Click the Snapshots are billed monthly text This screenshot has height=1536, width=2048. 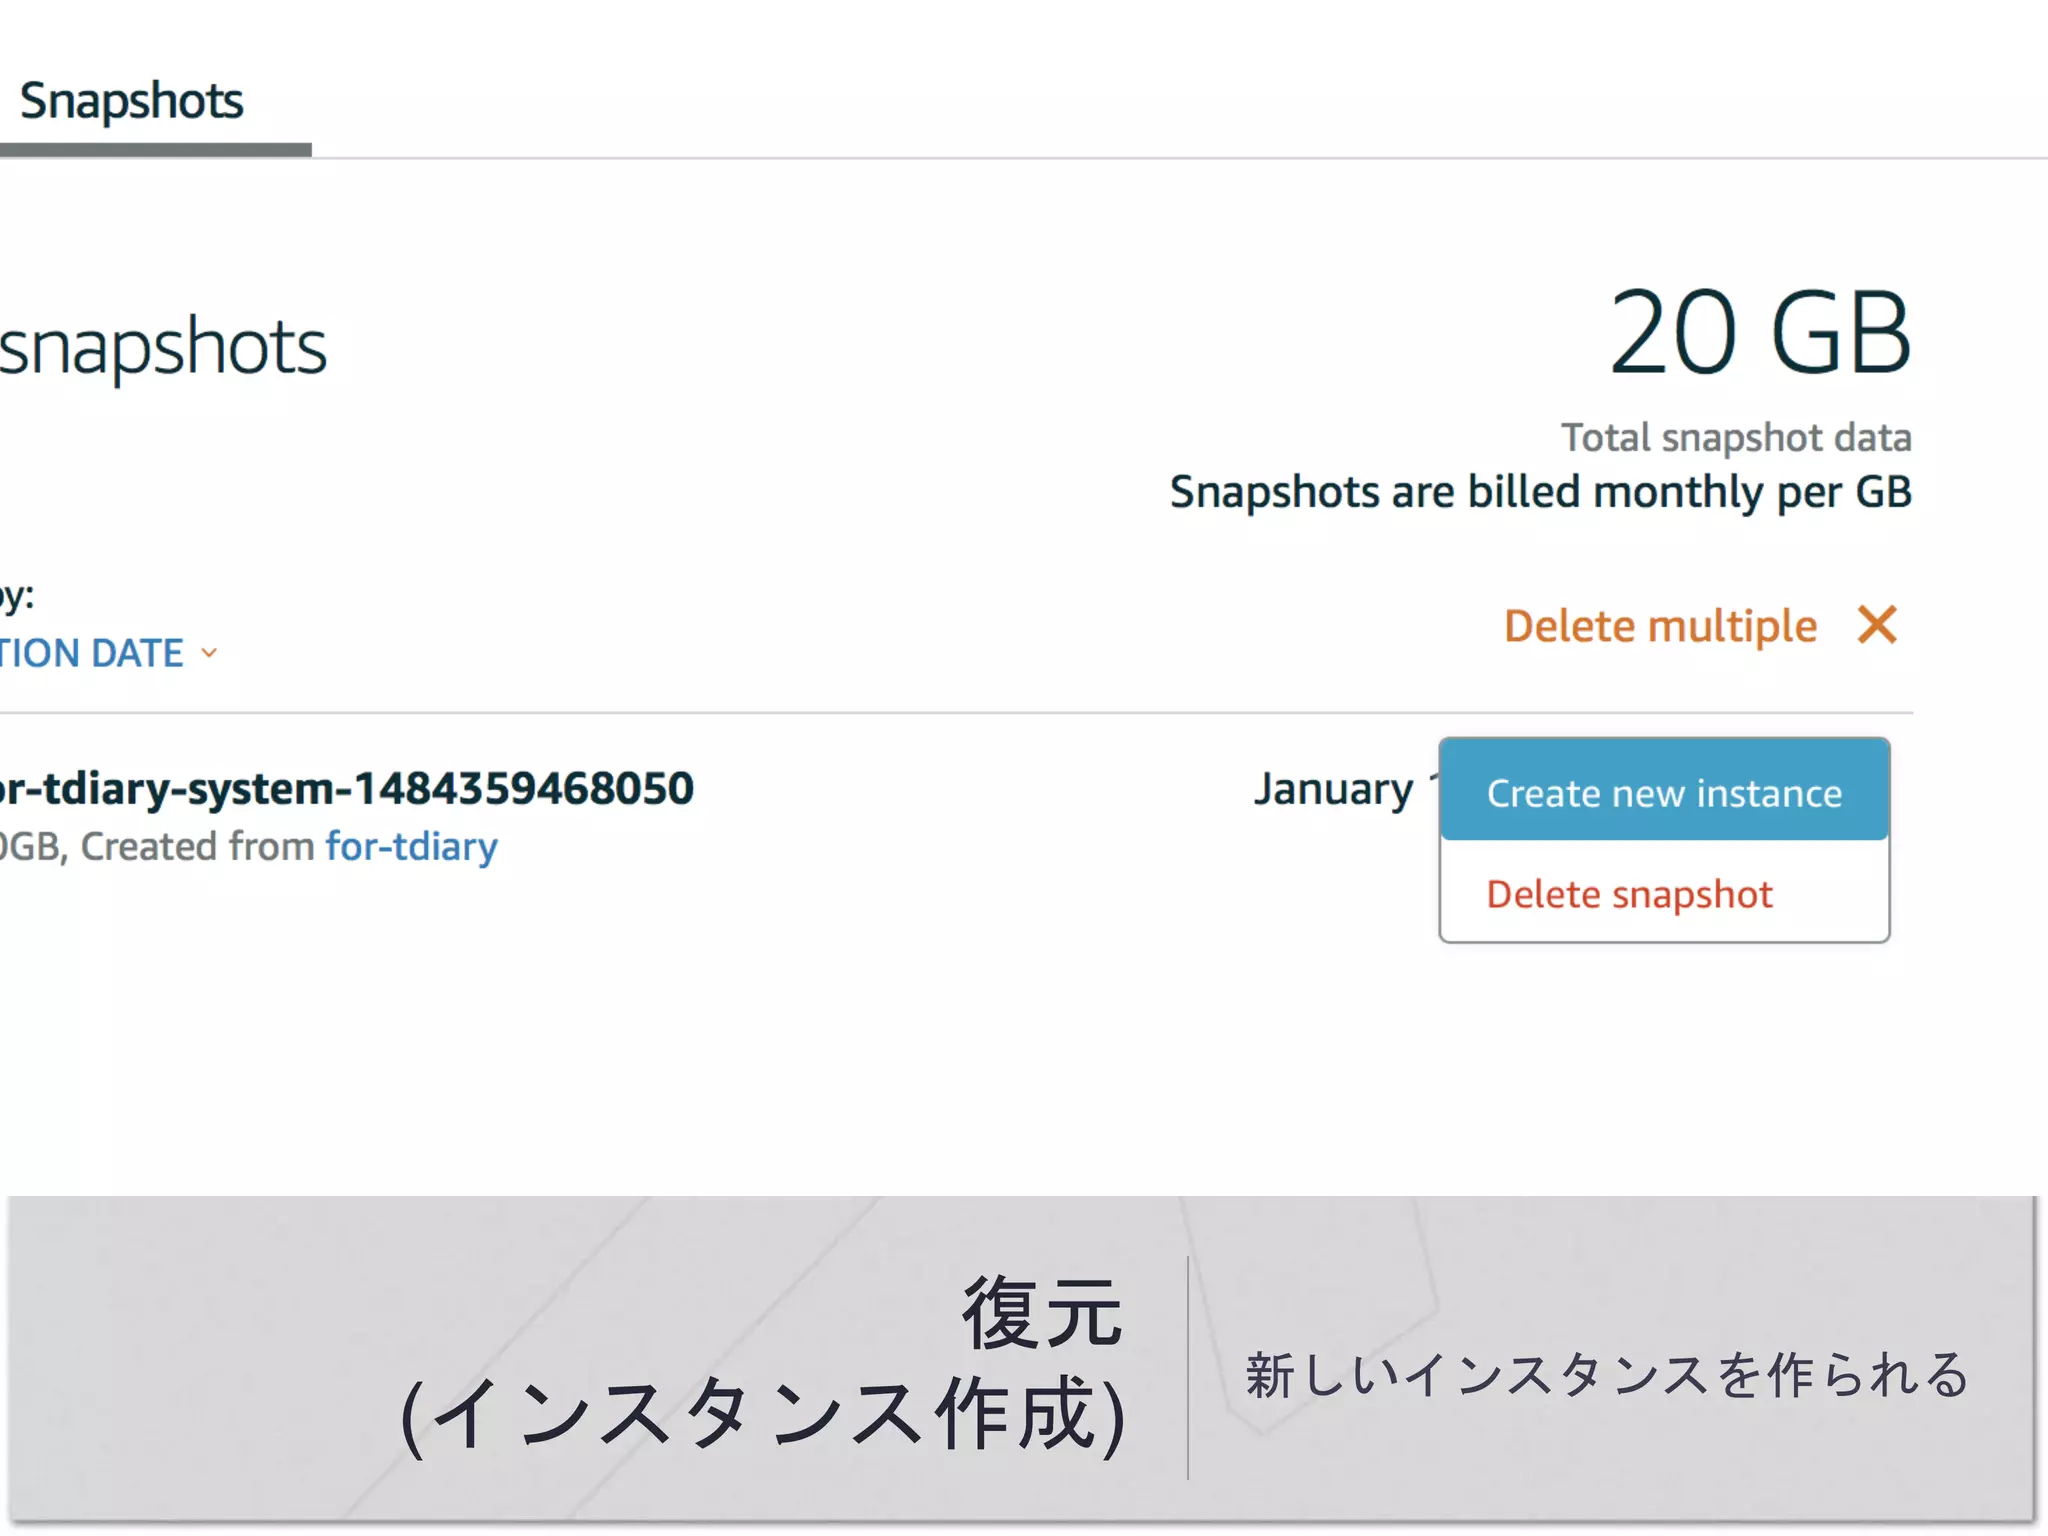(1540, 492)
